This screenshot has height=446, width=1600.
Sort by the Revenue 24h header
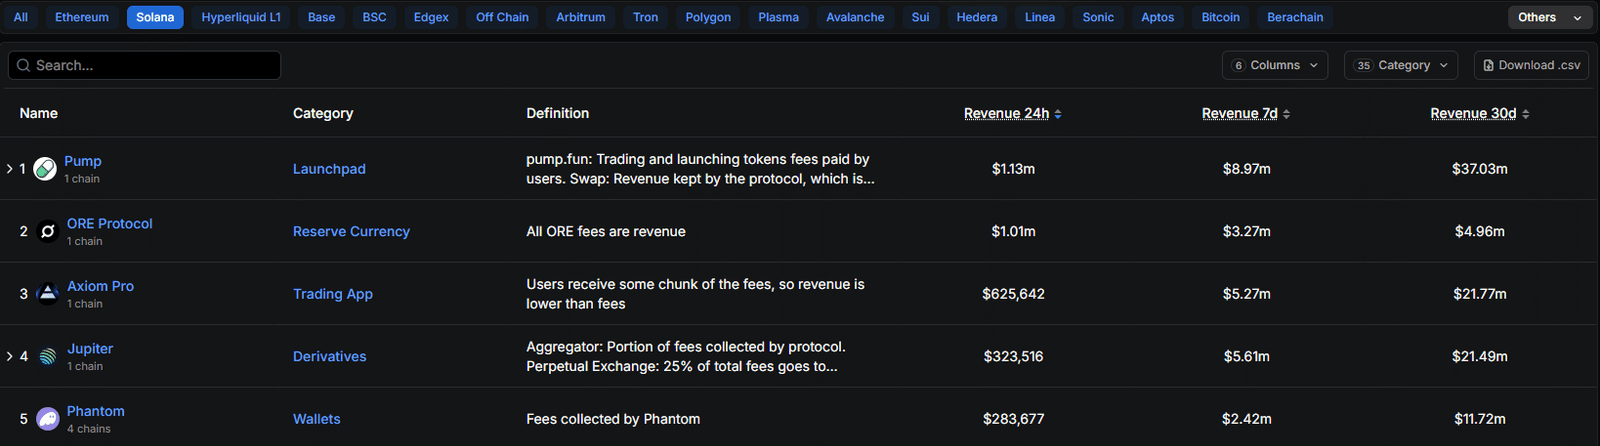1006,113
